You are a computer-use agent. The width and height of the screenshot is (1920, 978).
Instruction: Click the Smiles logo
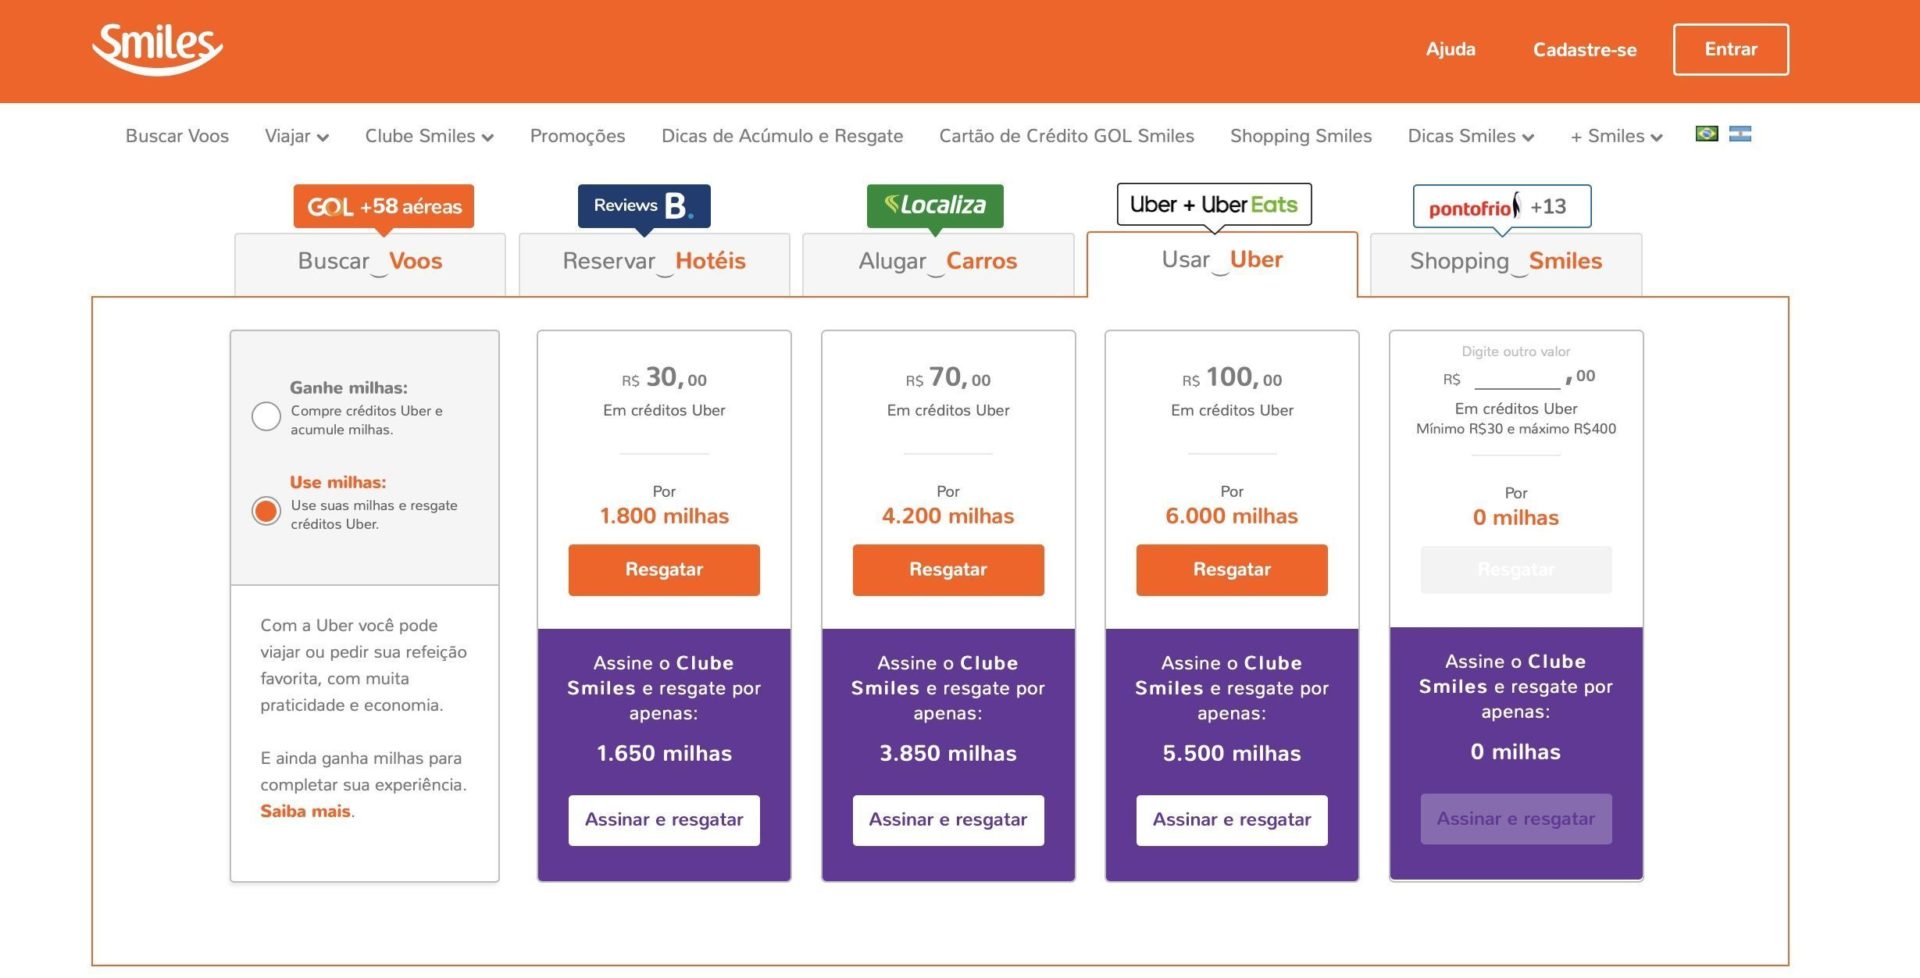click(x=157, y=48)
